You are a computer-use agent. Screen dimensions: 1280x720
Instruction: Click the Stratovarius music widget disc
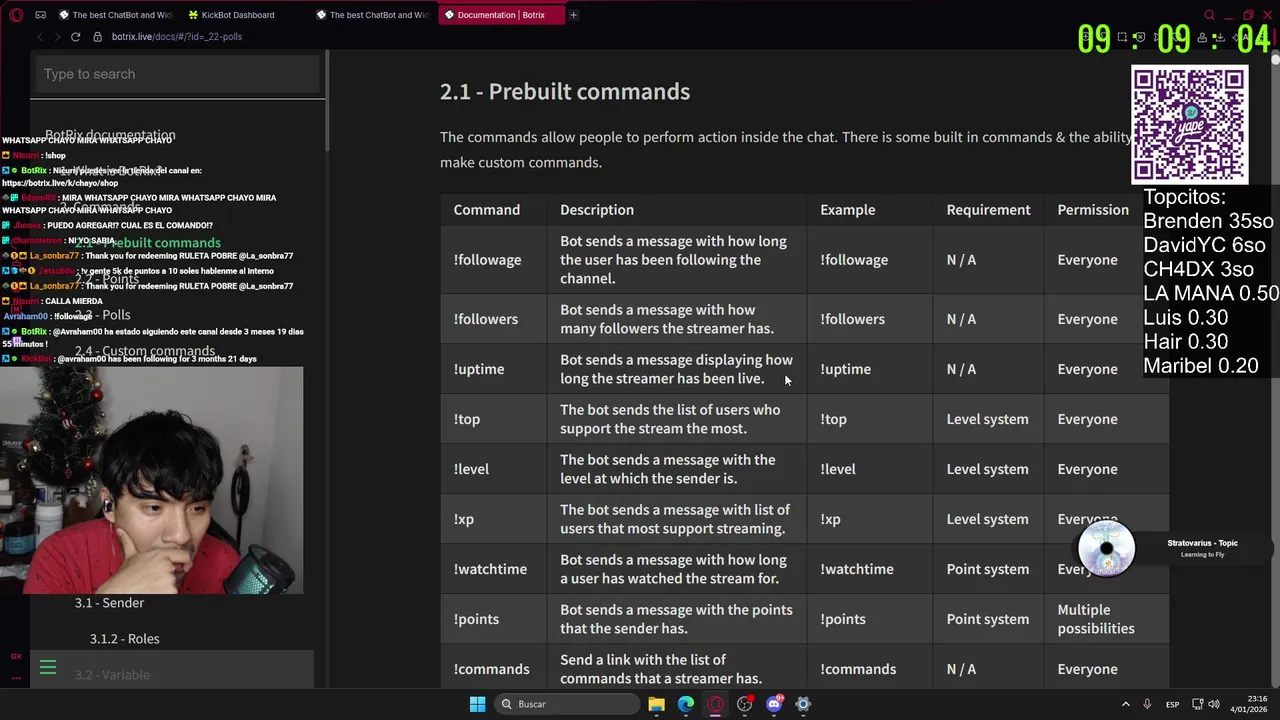(1106, 548)
